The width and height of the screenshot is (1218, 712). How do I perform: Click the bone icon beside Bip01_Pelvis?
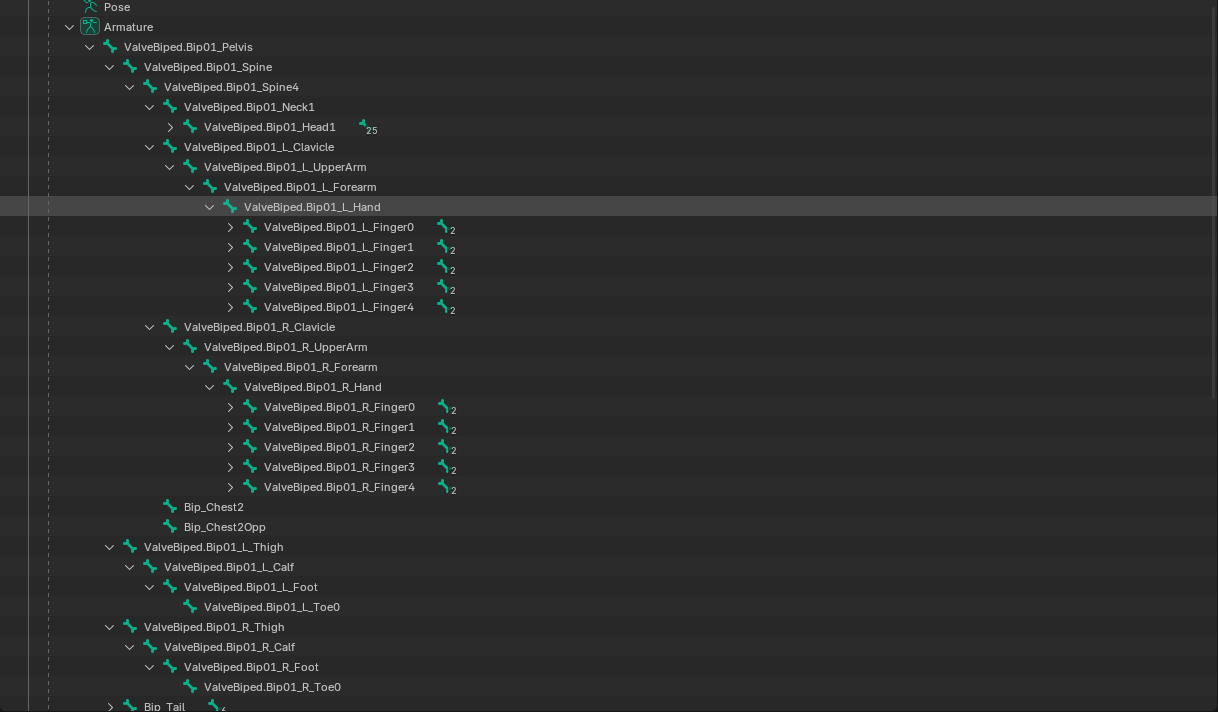click(110, 47)
